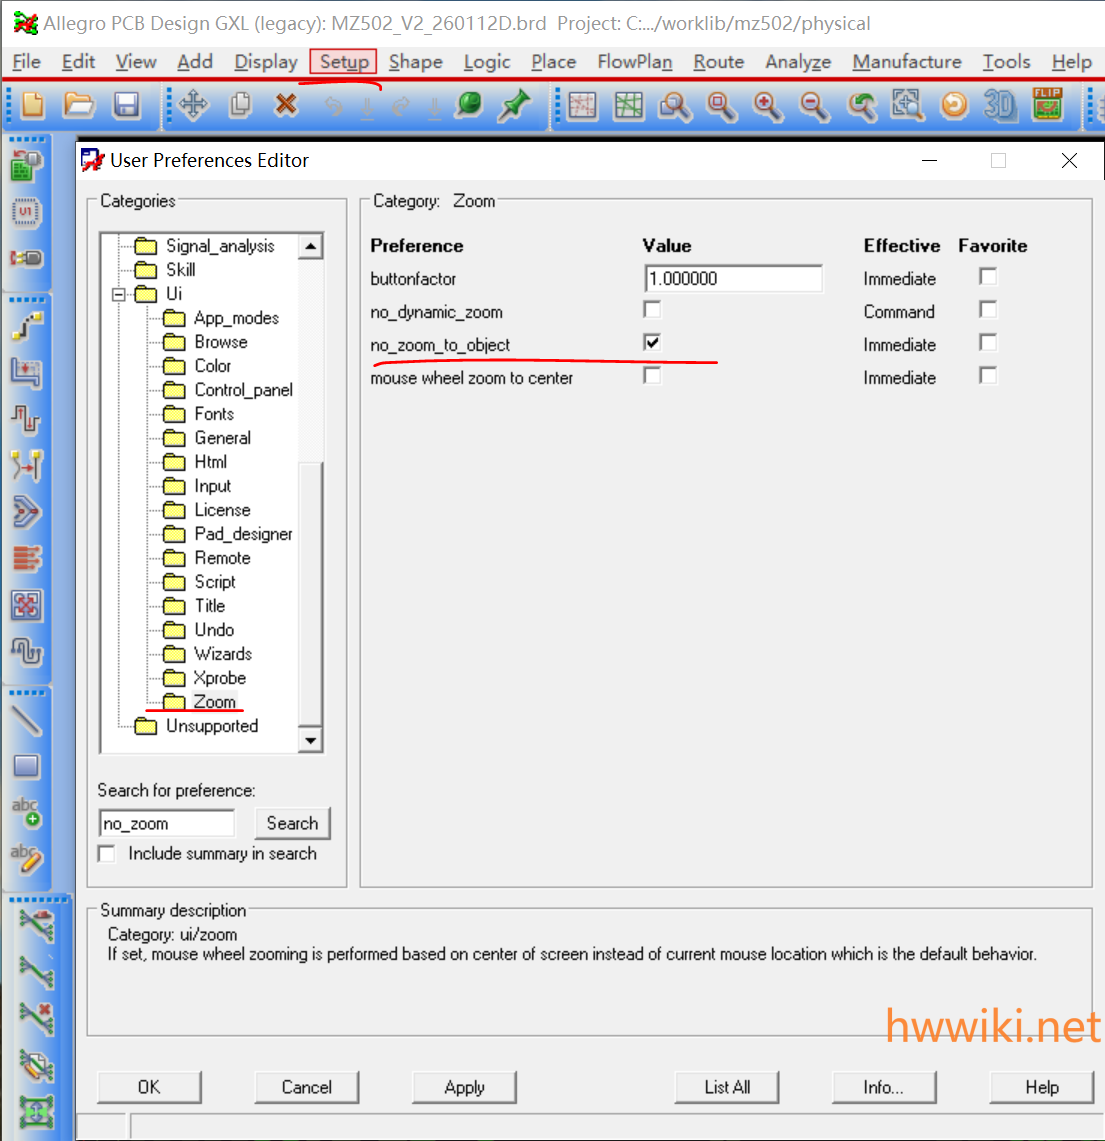Click the Flip design icon
The height and width of the screenshot is (1141, 1105).
pos(1047,105)
